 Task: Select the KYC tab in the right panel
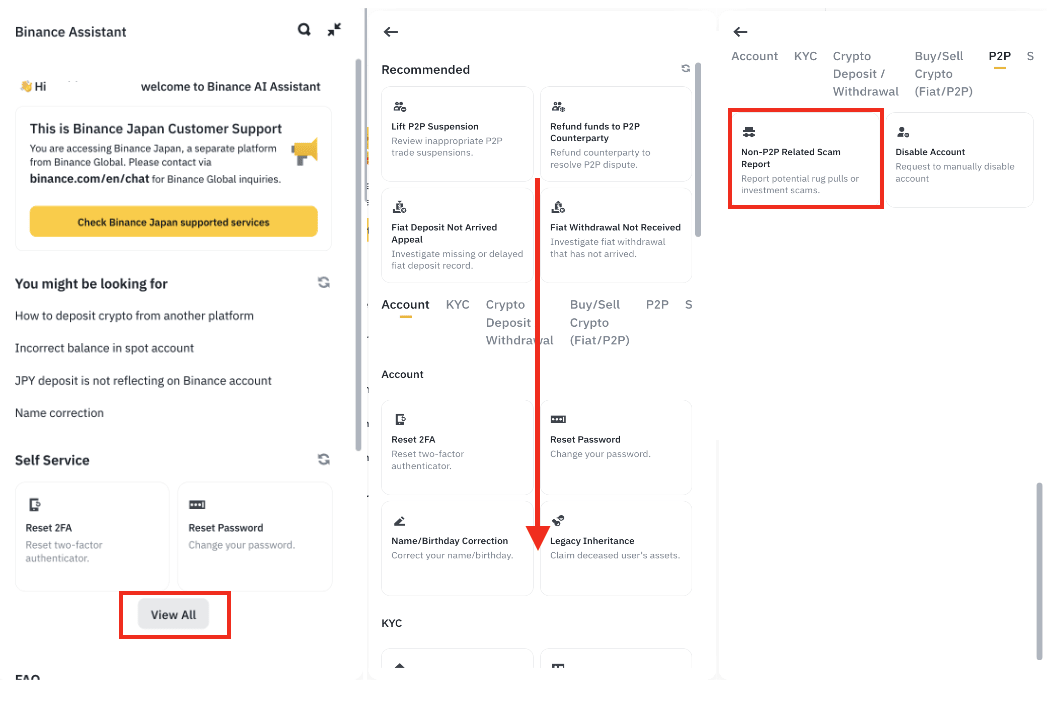pos(806,56)
